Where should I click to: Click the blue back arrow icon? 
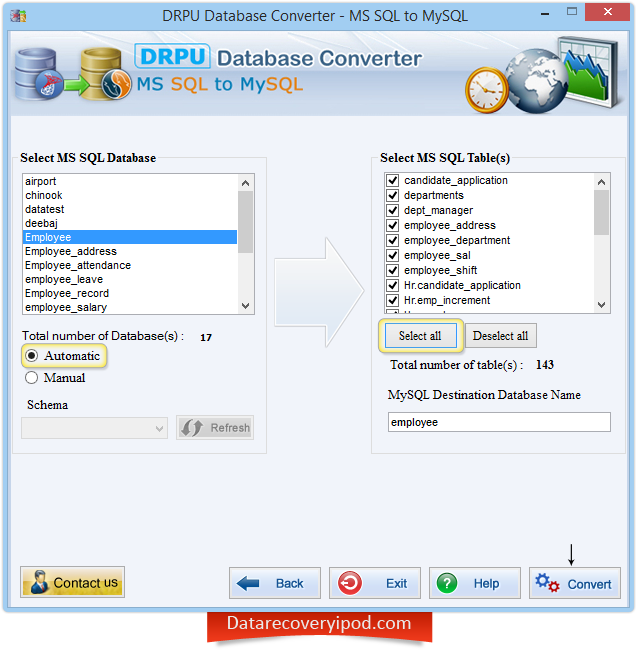coord(248,584)
